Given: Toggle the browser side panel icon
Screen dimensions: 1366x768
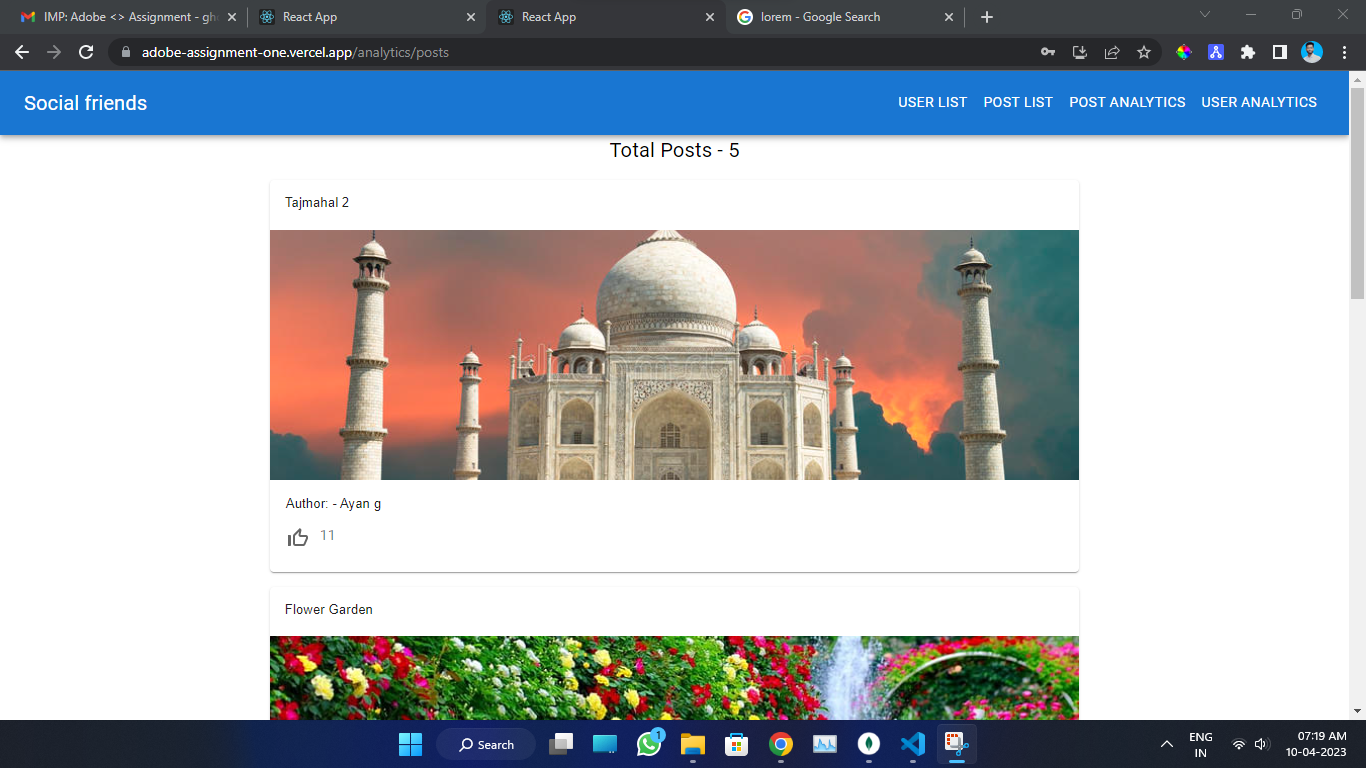Looking at the screenshot, I should click(x=1280, y=52).
